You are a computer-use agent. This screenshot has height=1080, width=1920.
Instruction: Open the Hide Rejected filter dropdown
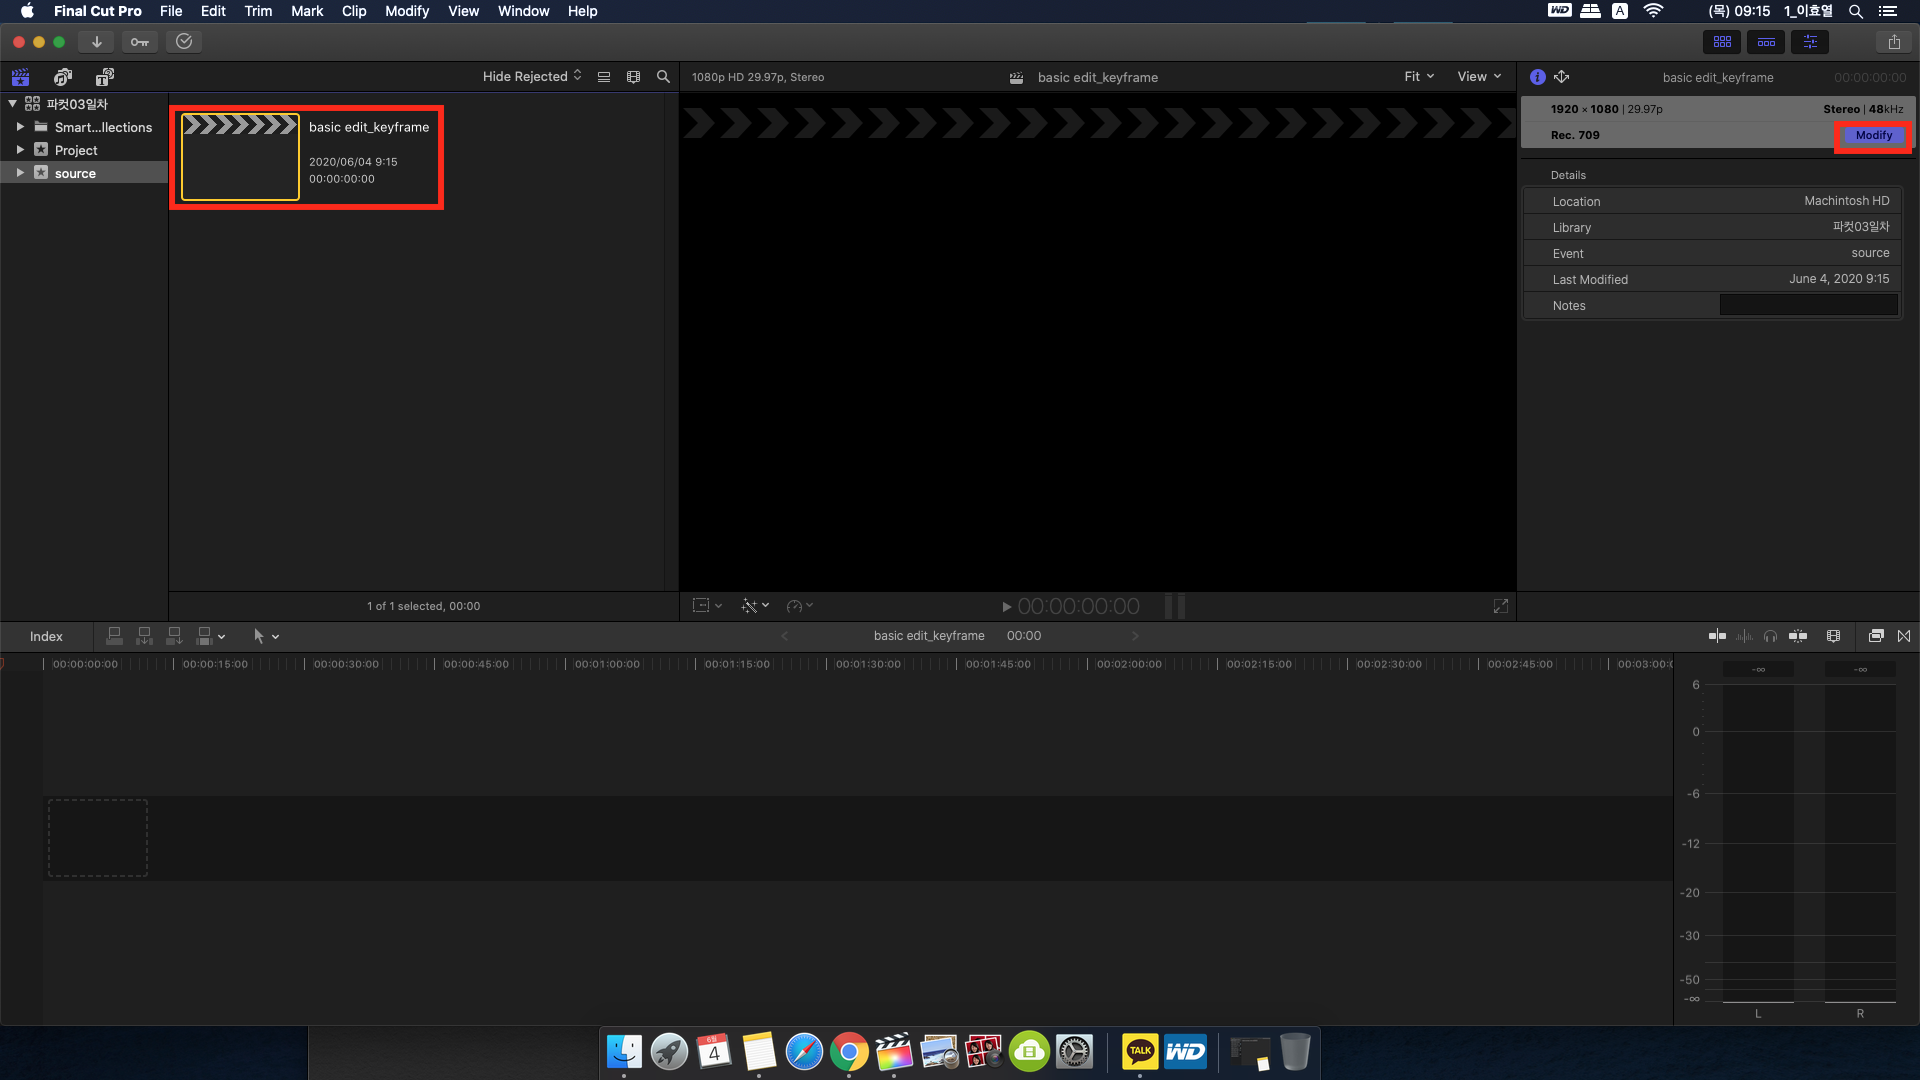pos(532,77)
